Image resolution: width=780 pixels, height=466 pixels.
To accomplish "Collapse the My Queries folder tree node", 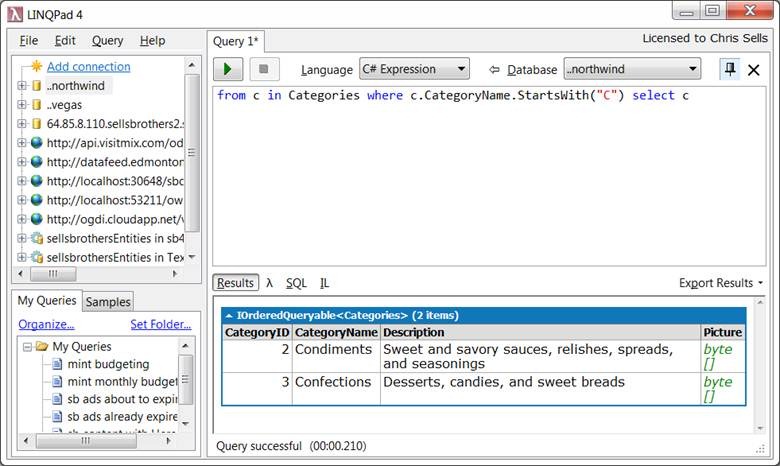I will click(x=27, y=347).
